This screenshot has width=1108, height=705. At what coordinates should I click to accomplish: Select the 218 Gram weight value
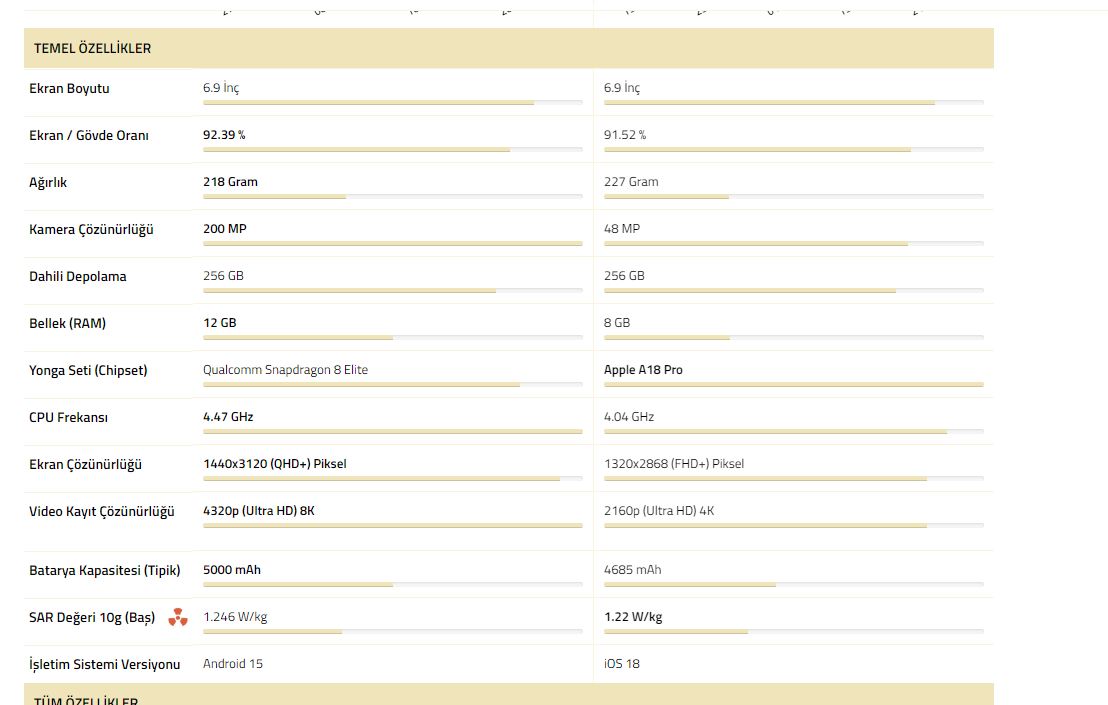click(230, 182)
